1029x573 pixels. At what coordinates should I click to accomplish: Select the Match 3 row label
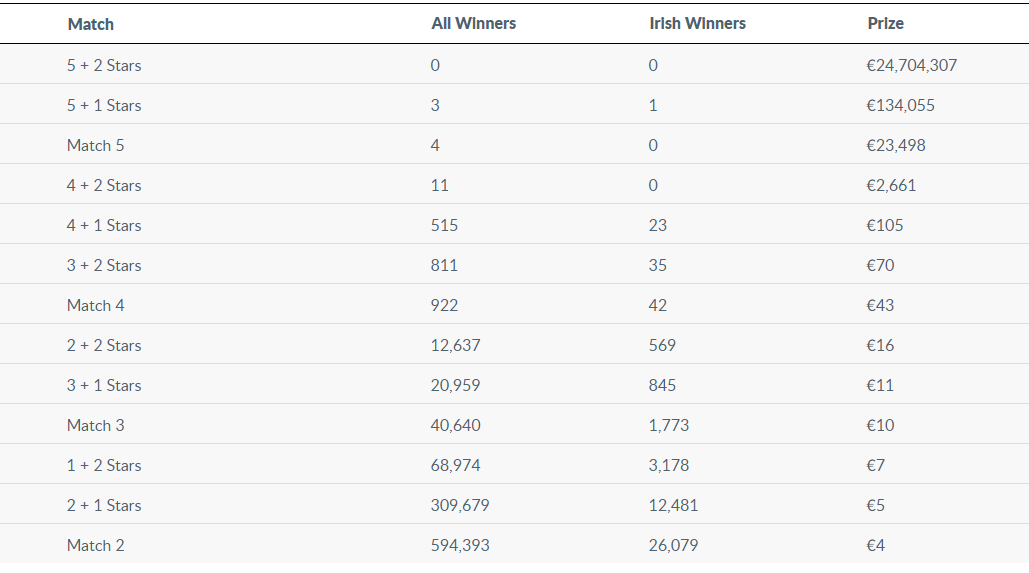point(96,425)
